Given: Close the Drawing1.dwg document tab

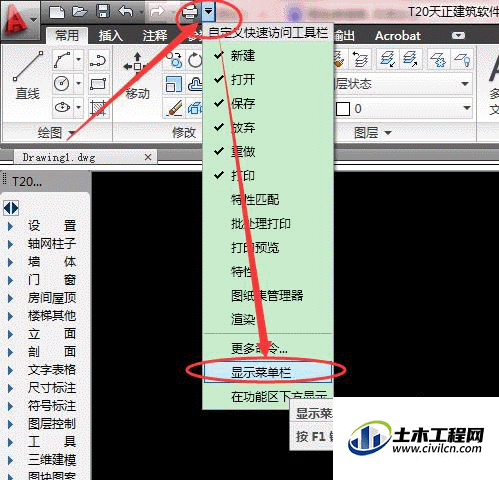Looking at the screenshot, I should [148, 157].
